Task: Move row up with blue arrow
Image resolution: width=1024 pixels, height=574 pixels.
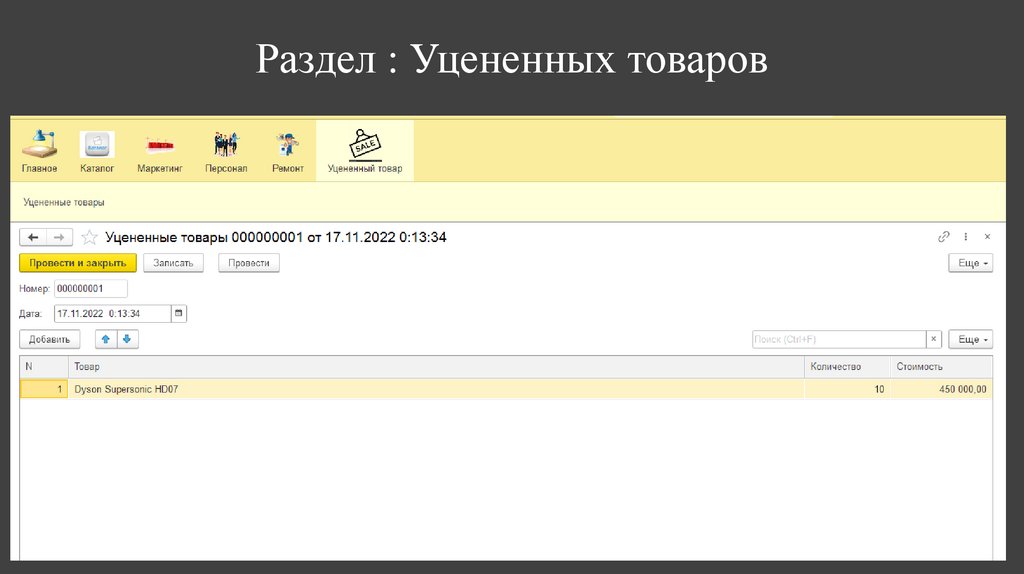Action: click(106, 340)
